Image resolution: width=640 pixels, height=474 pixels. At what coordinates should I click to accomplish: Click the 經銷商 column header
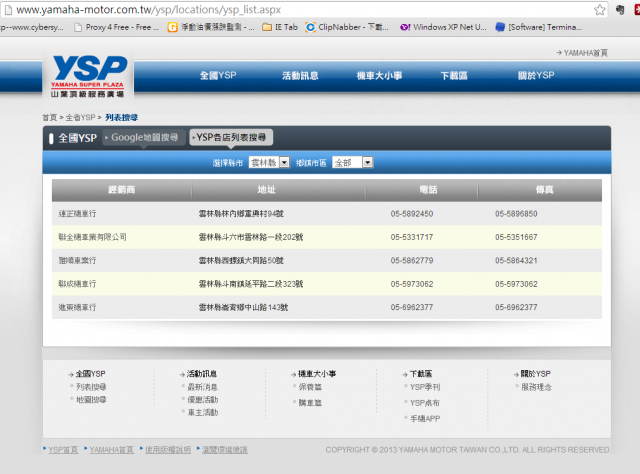pyautogui.click(x=122, y=190)
